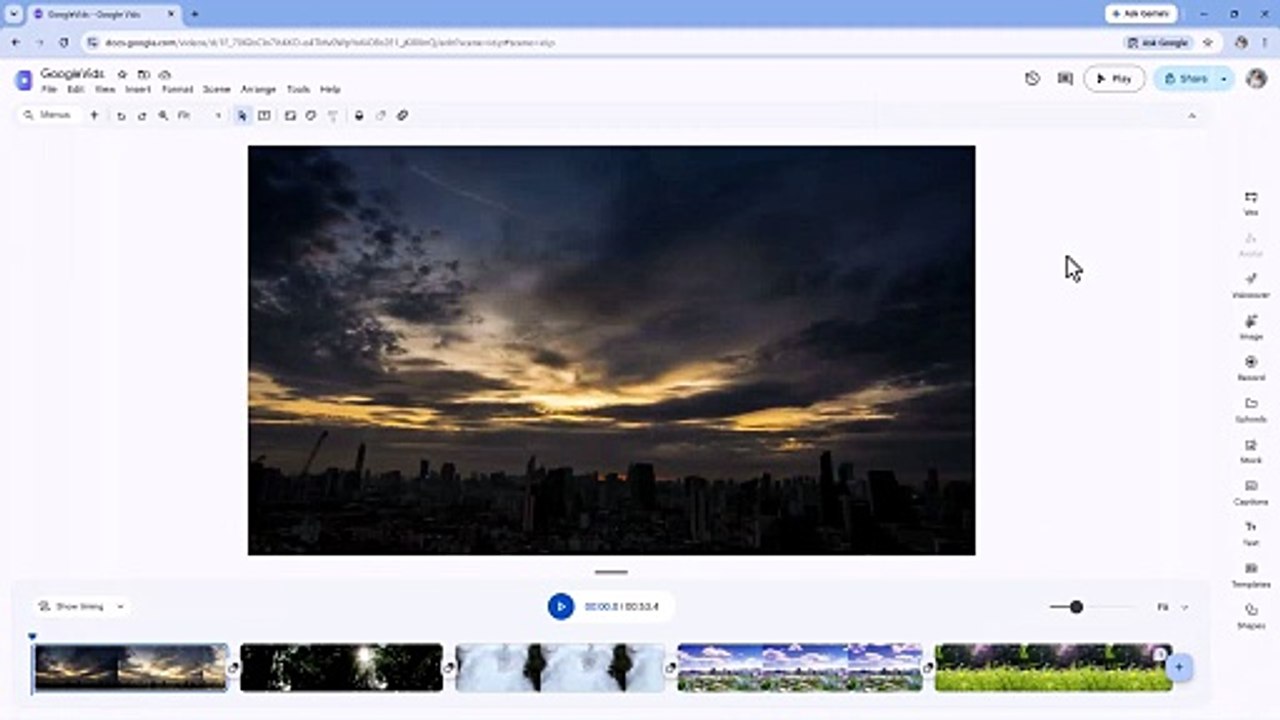
Task: Click the blue timeline play button
Action: [561, 606]
